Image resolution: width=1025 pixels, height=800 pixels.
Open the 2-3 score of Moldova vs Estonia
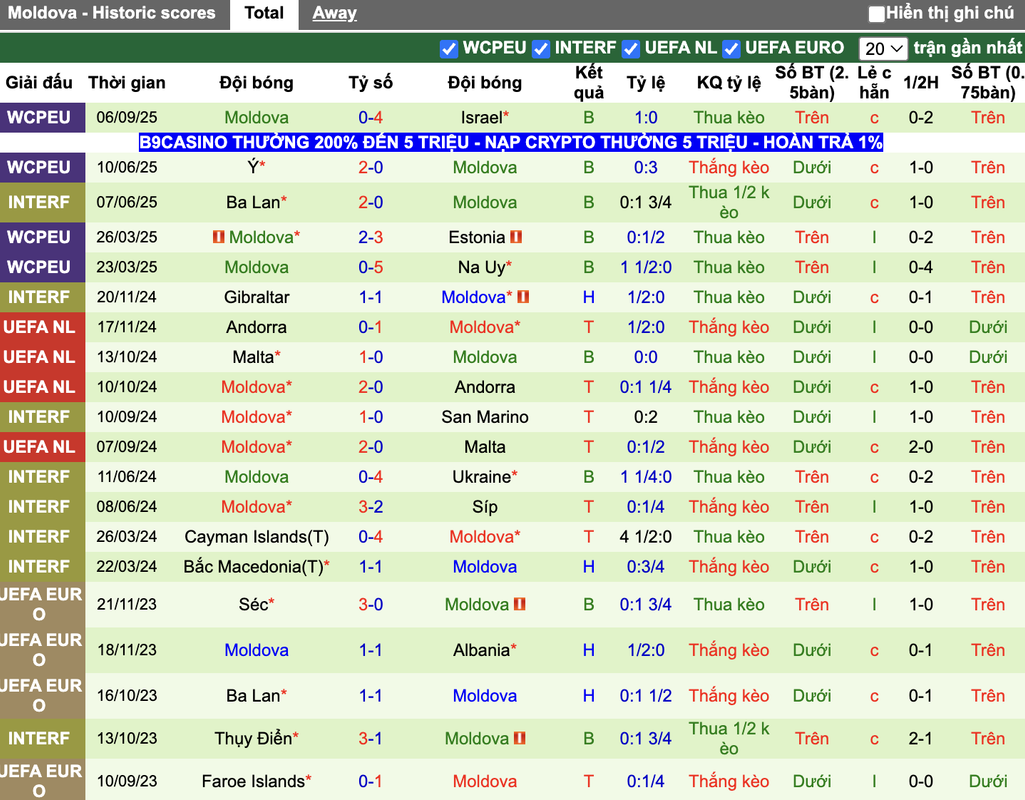(x=371, y=237)
